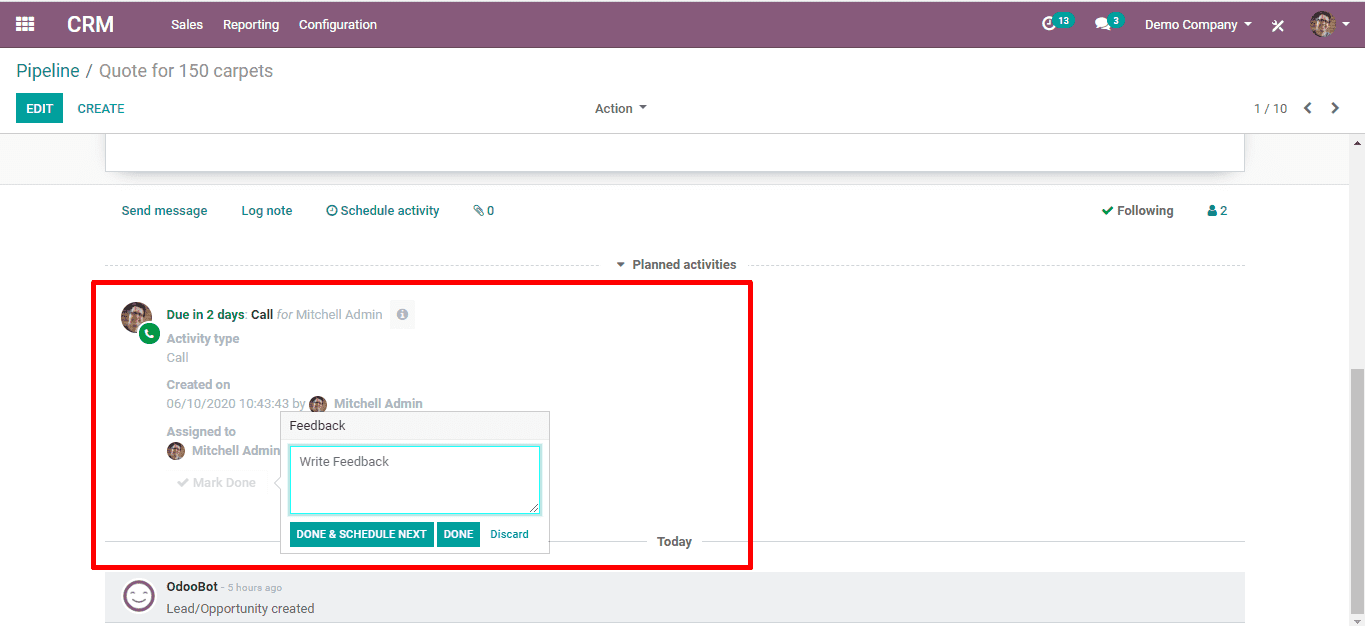The image size is (1365, 626).
Task: Click Mitchell Admin's activity avatar photo
Action: click(136, 317)
